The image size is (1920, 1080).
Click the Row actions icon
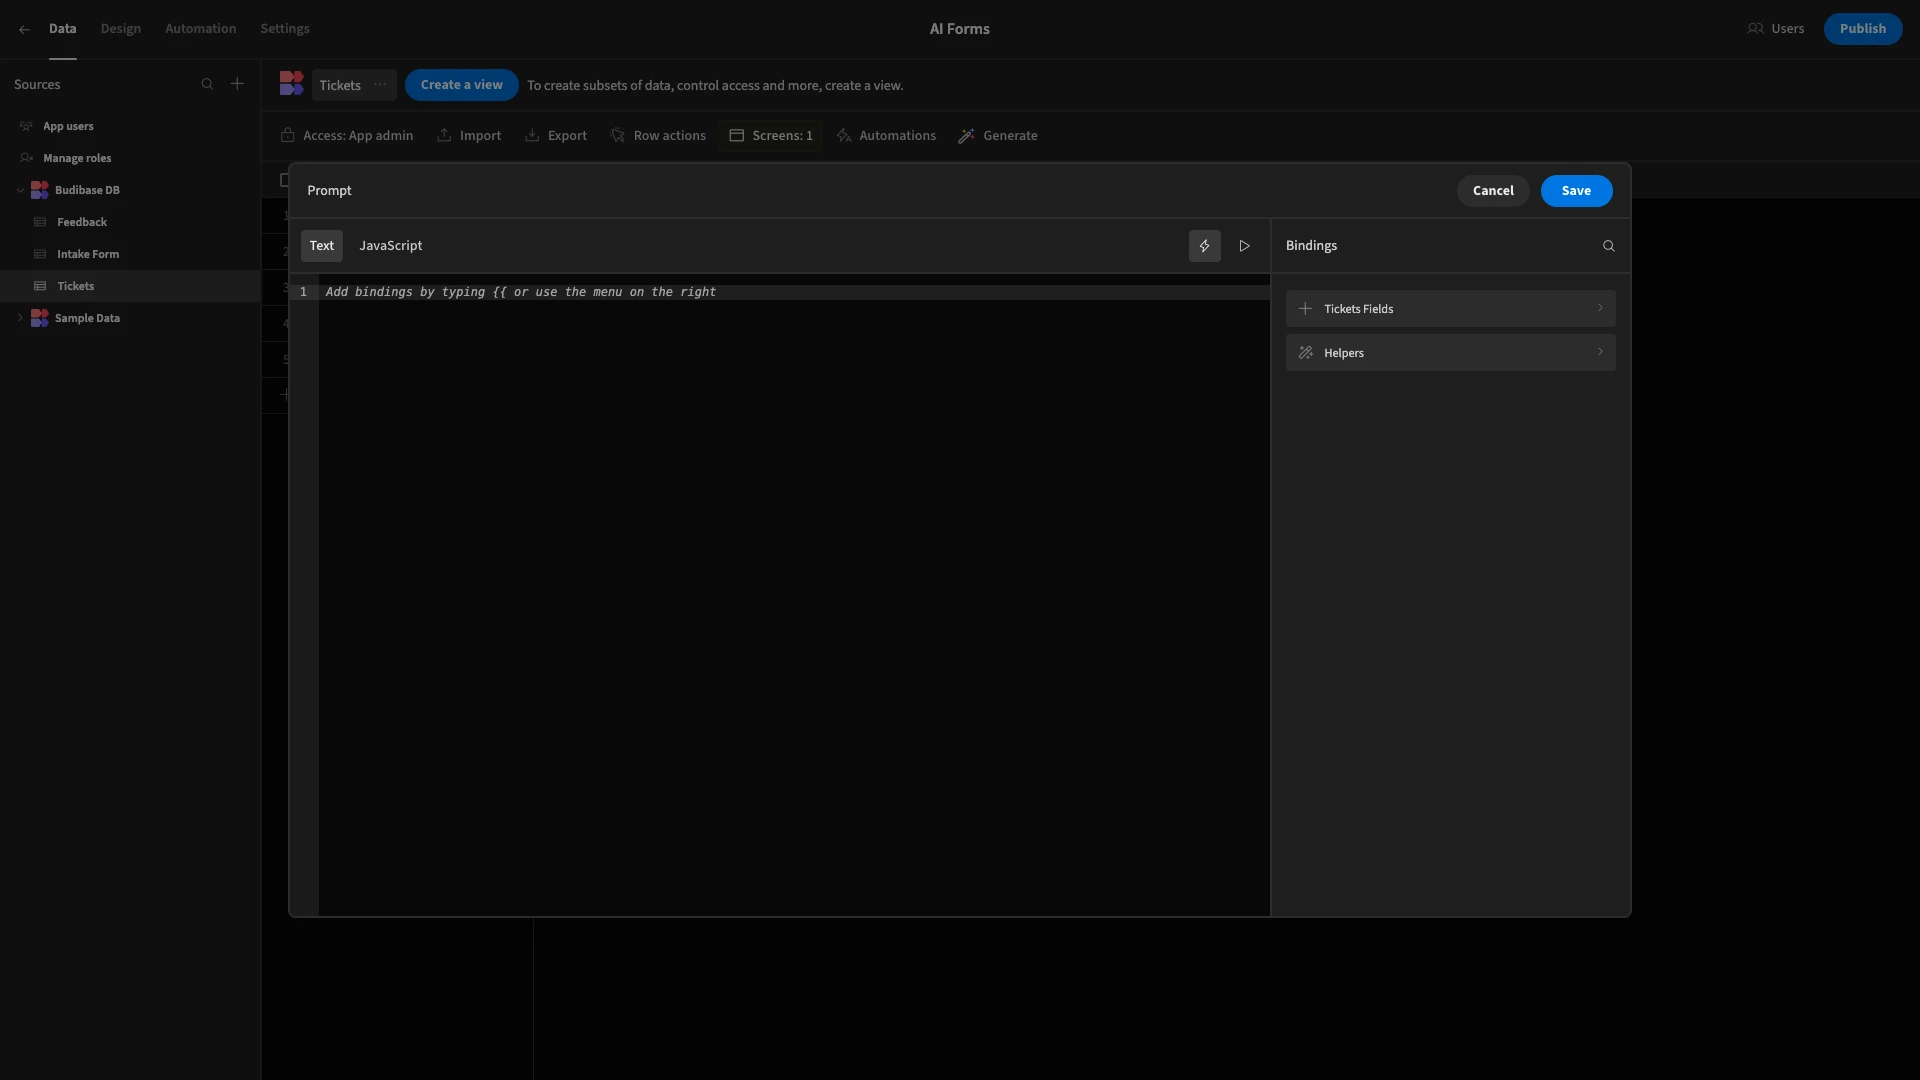click(x=618, y=135)
